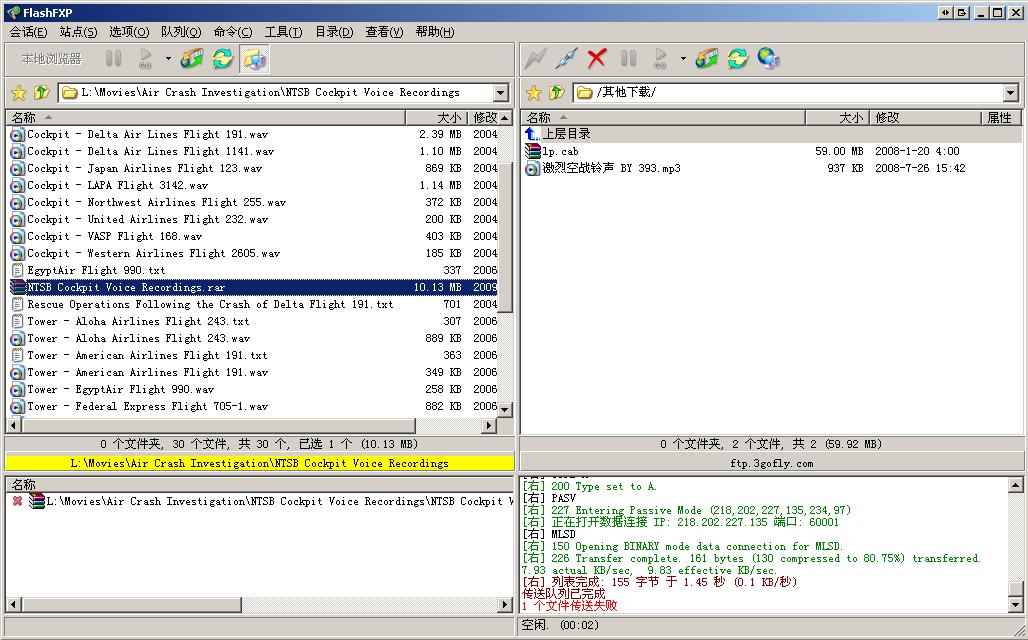1028x640 pixels.
Task: Sort remote files by 大小 column
Action: point(837,117)
